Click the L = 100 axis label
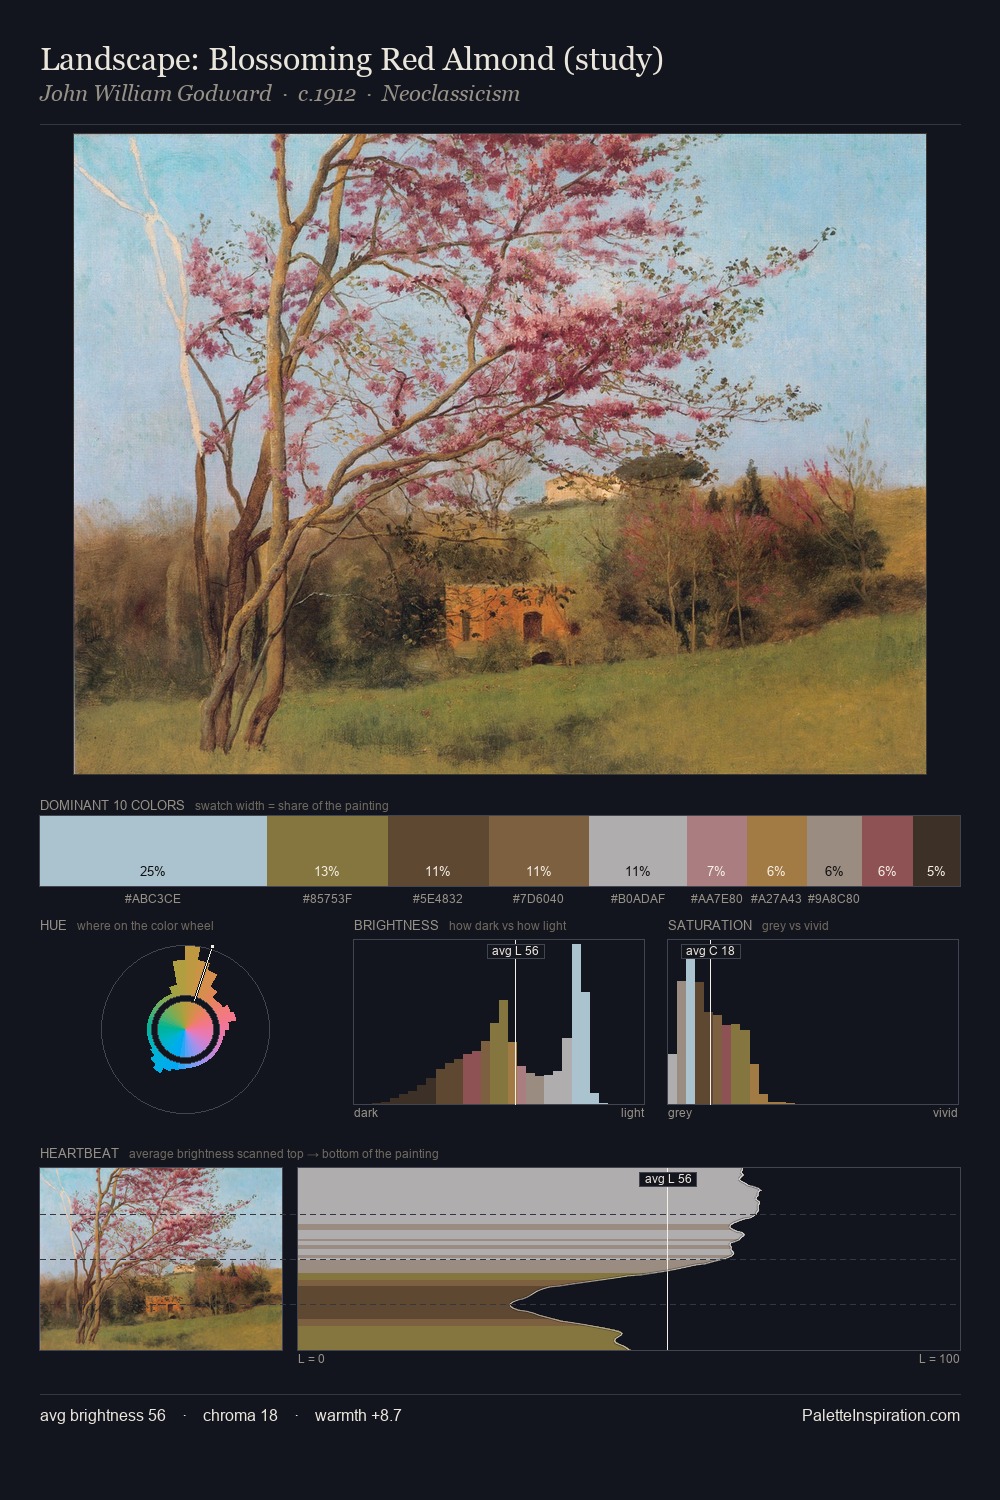 pos(939,1359)
